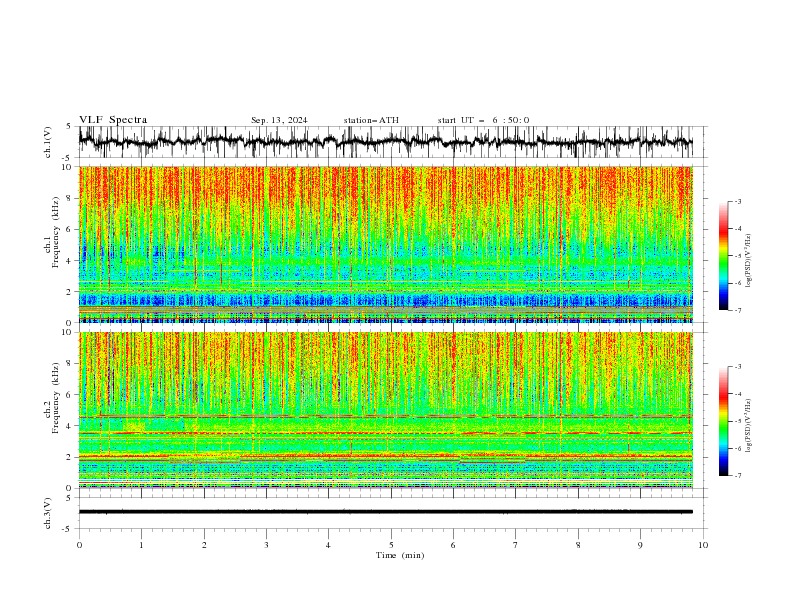Click ch.1 frequency tick label '4'
Viewport: 792px width, 612px height.
(x=69, y=261)
